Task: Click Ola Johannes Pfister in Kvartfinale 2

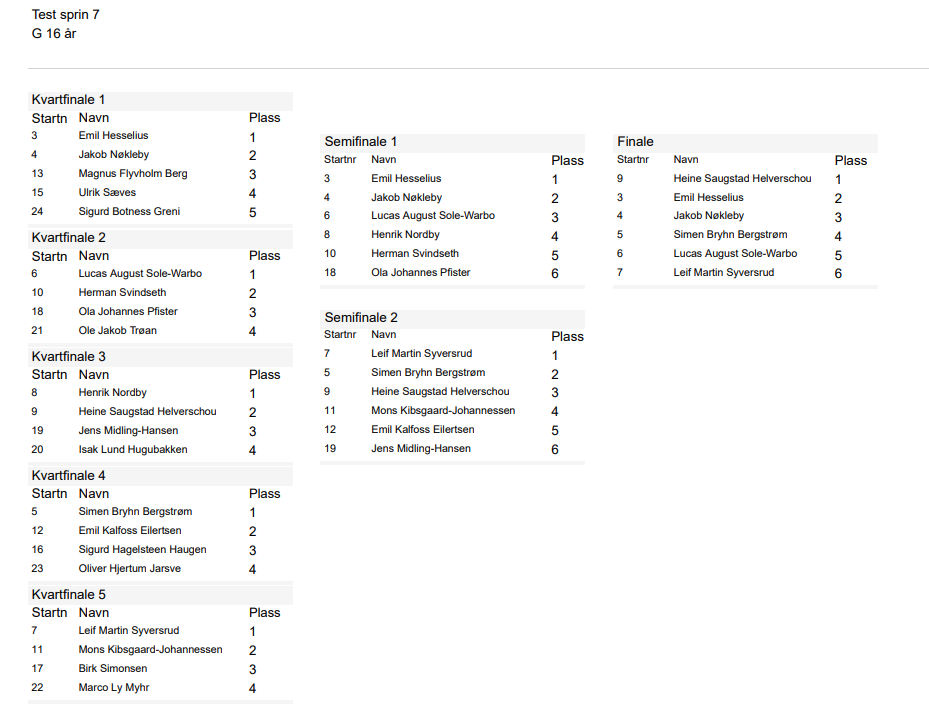Action: coord(128,312)
